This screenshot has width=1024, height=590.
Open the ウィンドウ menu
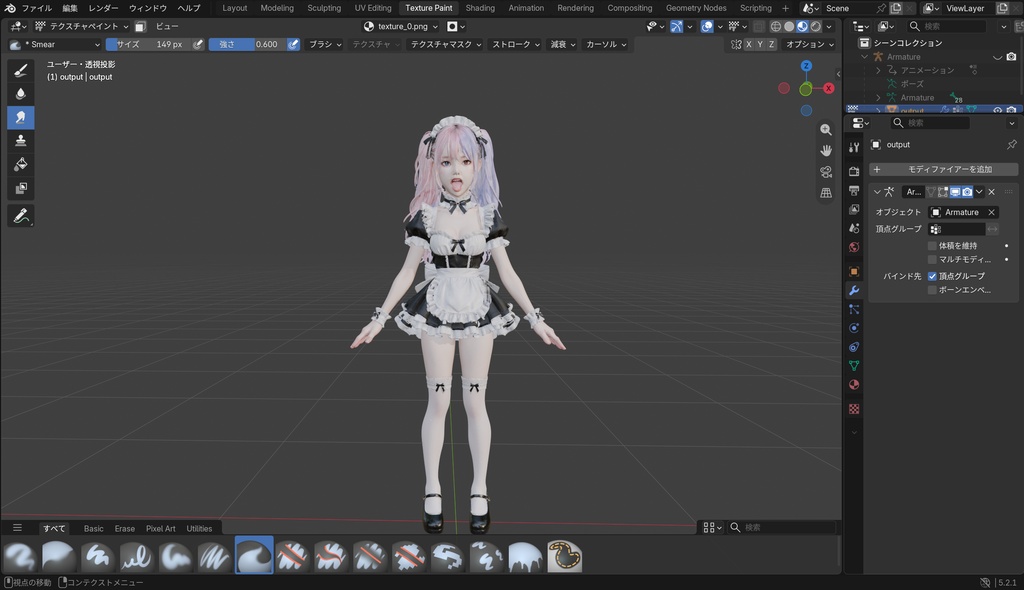click(x=148, y=8)
